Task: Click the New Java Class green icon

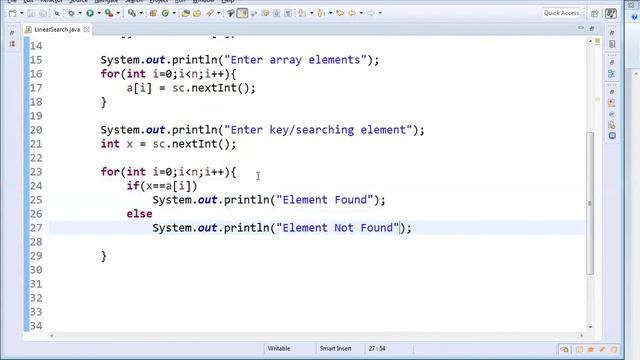Action: tap(165, 13)
